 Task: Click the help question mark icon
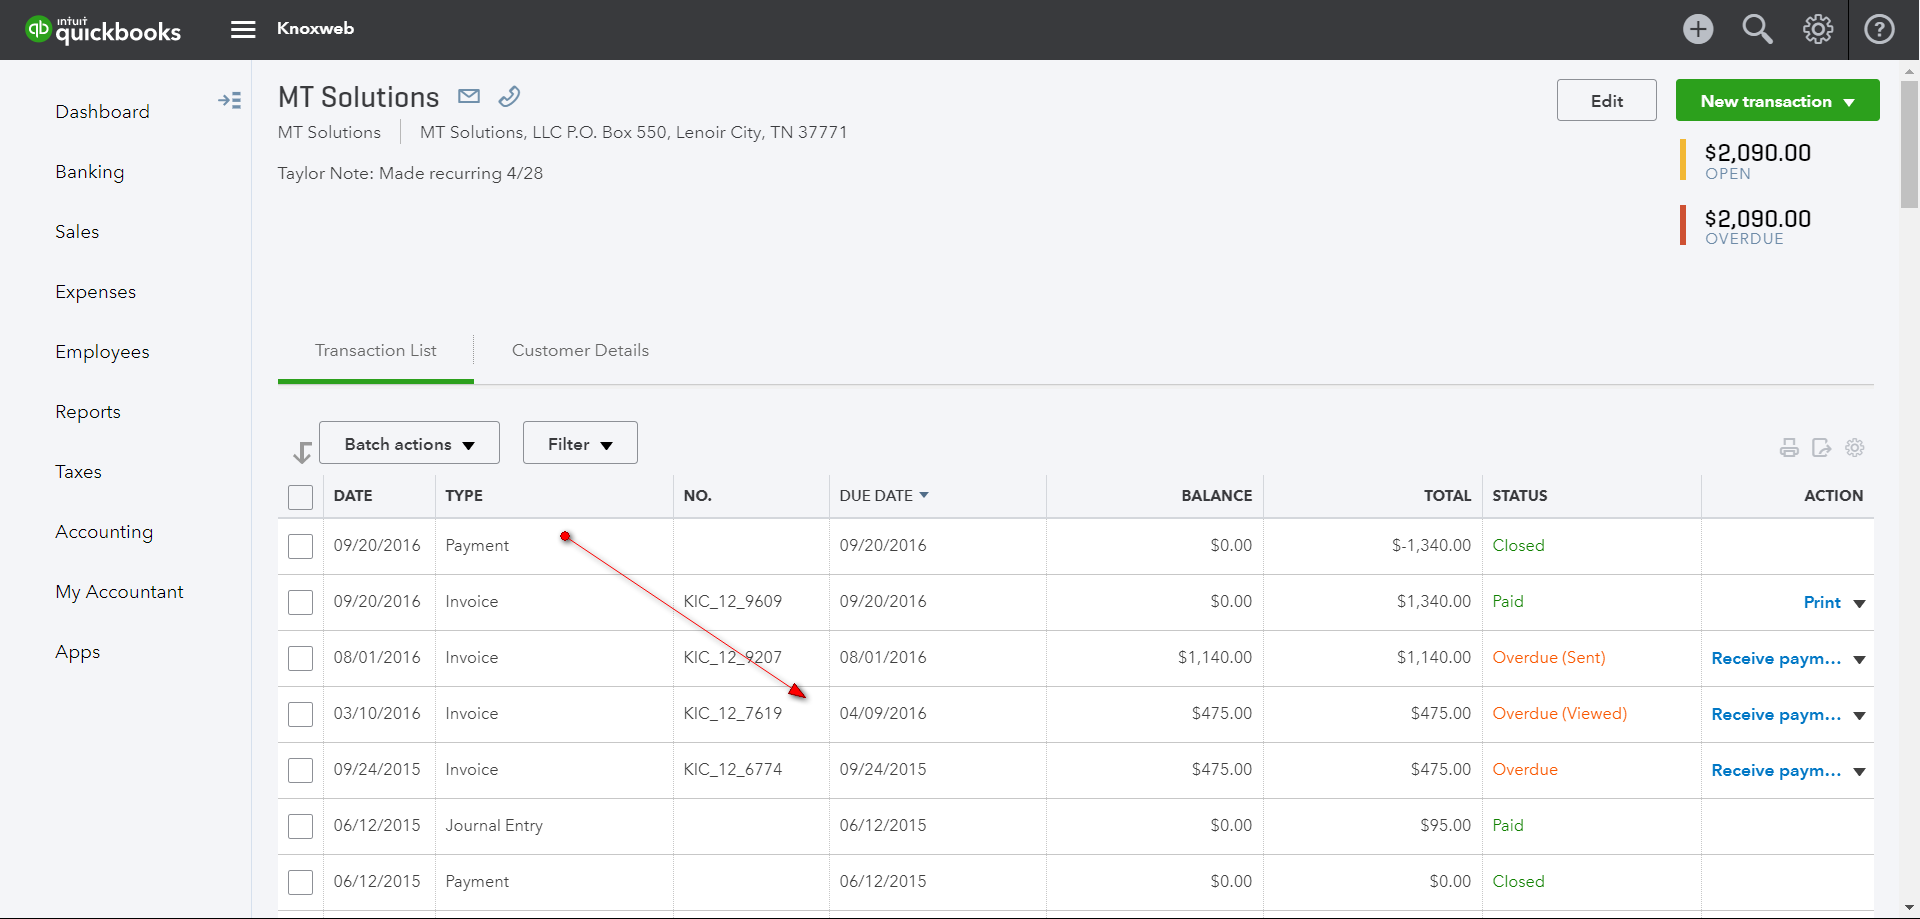click(x=1879, y=29)
